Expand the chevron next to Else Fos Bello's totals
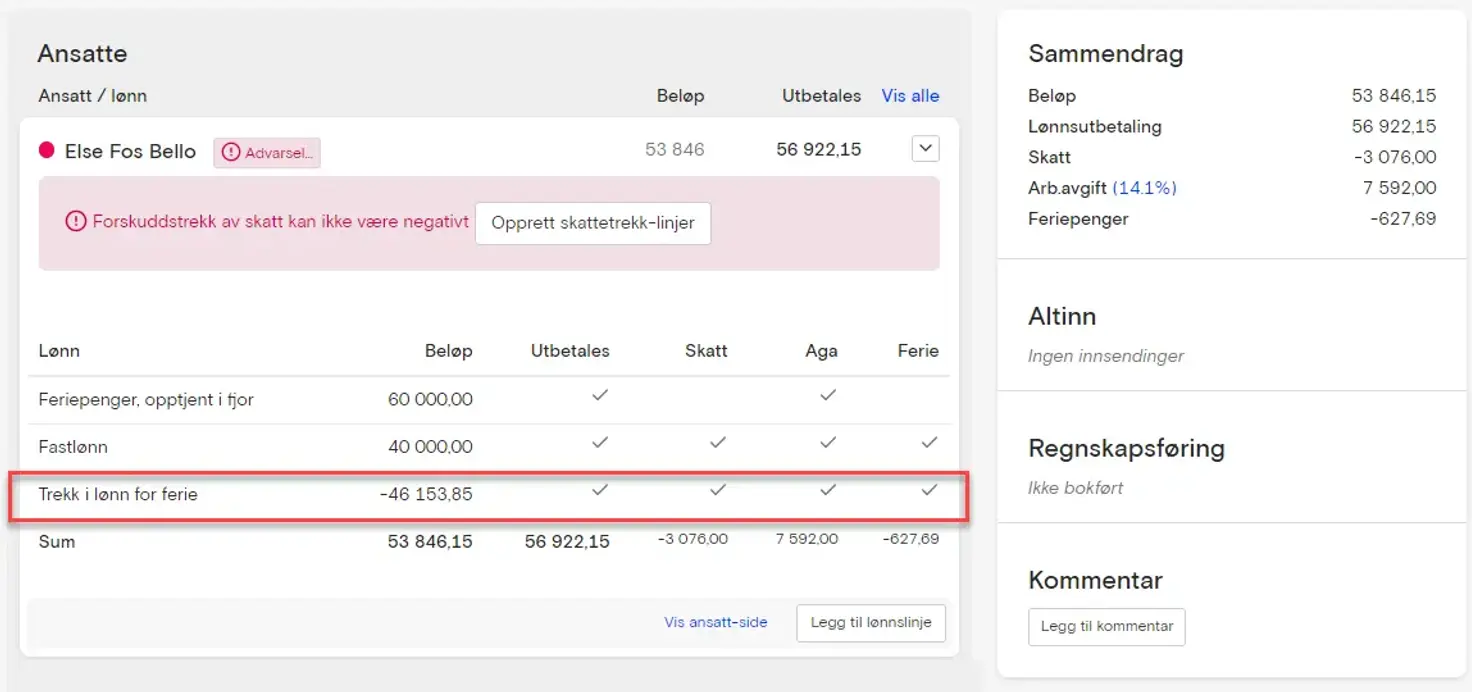Image resolution: width=1472 pixels, height=692 pixels. (x=924, y=148)
